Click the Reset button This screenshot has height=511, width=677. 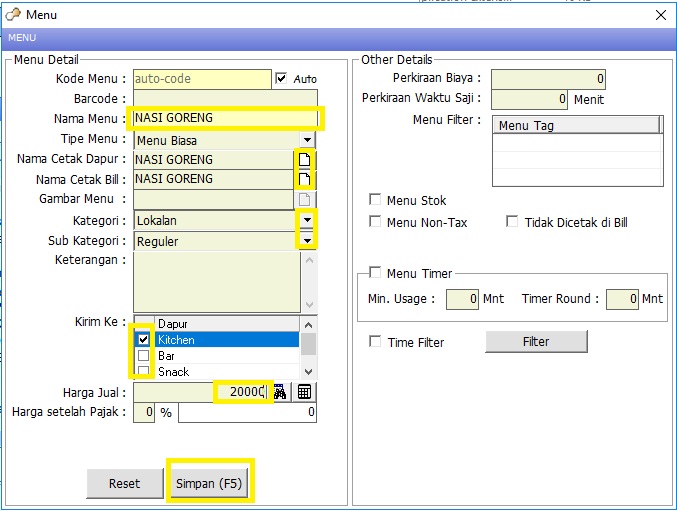pos(125,483)
